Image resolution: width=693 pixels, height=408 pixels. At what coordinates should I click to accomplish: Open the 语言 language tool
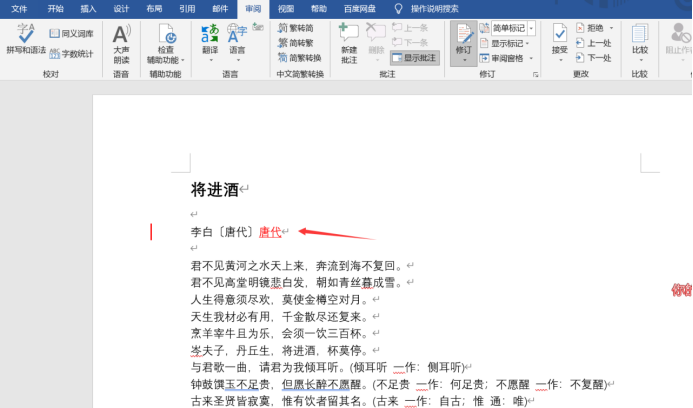(x=237, y=40)
